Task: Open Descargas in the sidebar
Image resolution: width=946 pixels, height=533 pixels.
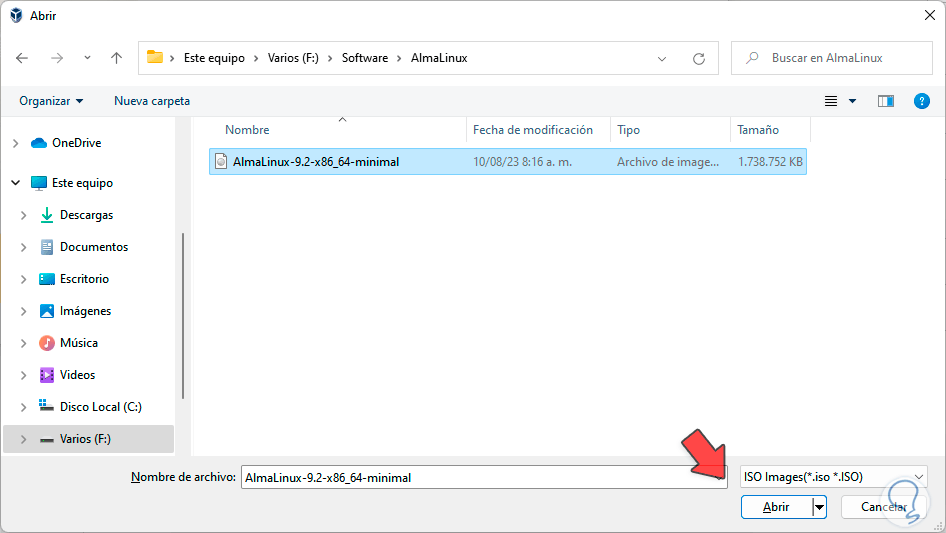Action: click(86, 215)
